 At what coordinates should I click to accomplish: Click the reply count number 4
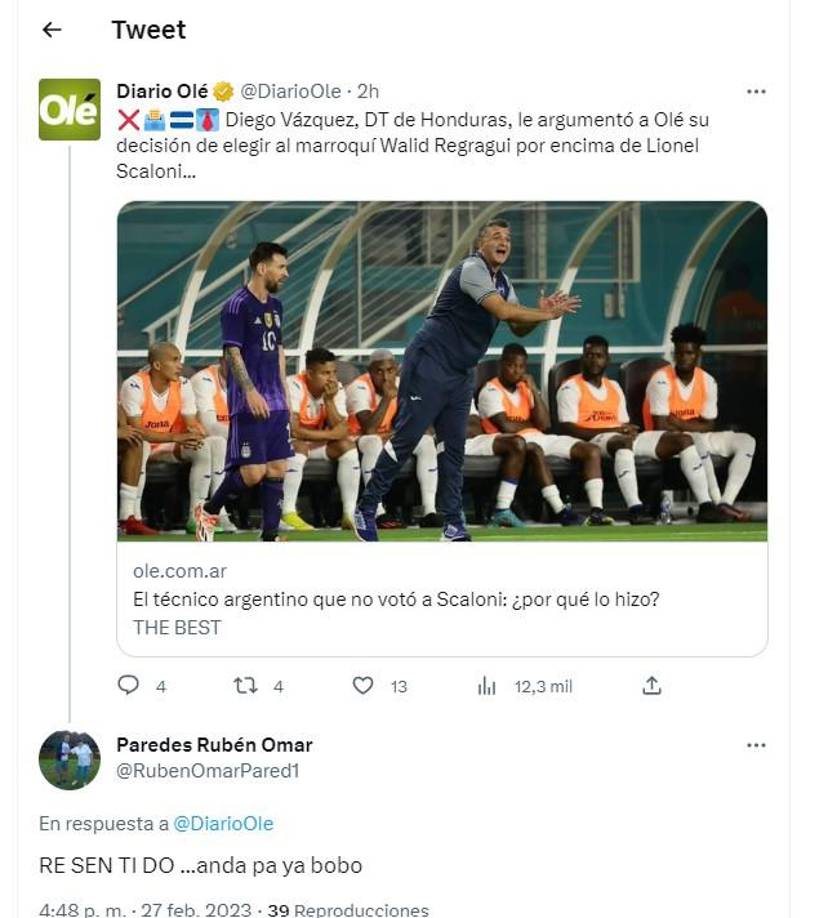click(x=155, y=684)
